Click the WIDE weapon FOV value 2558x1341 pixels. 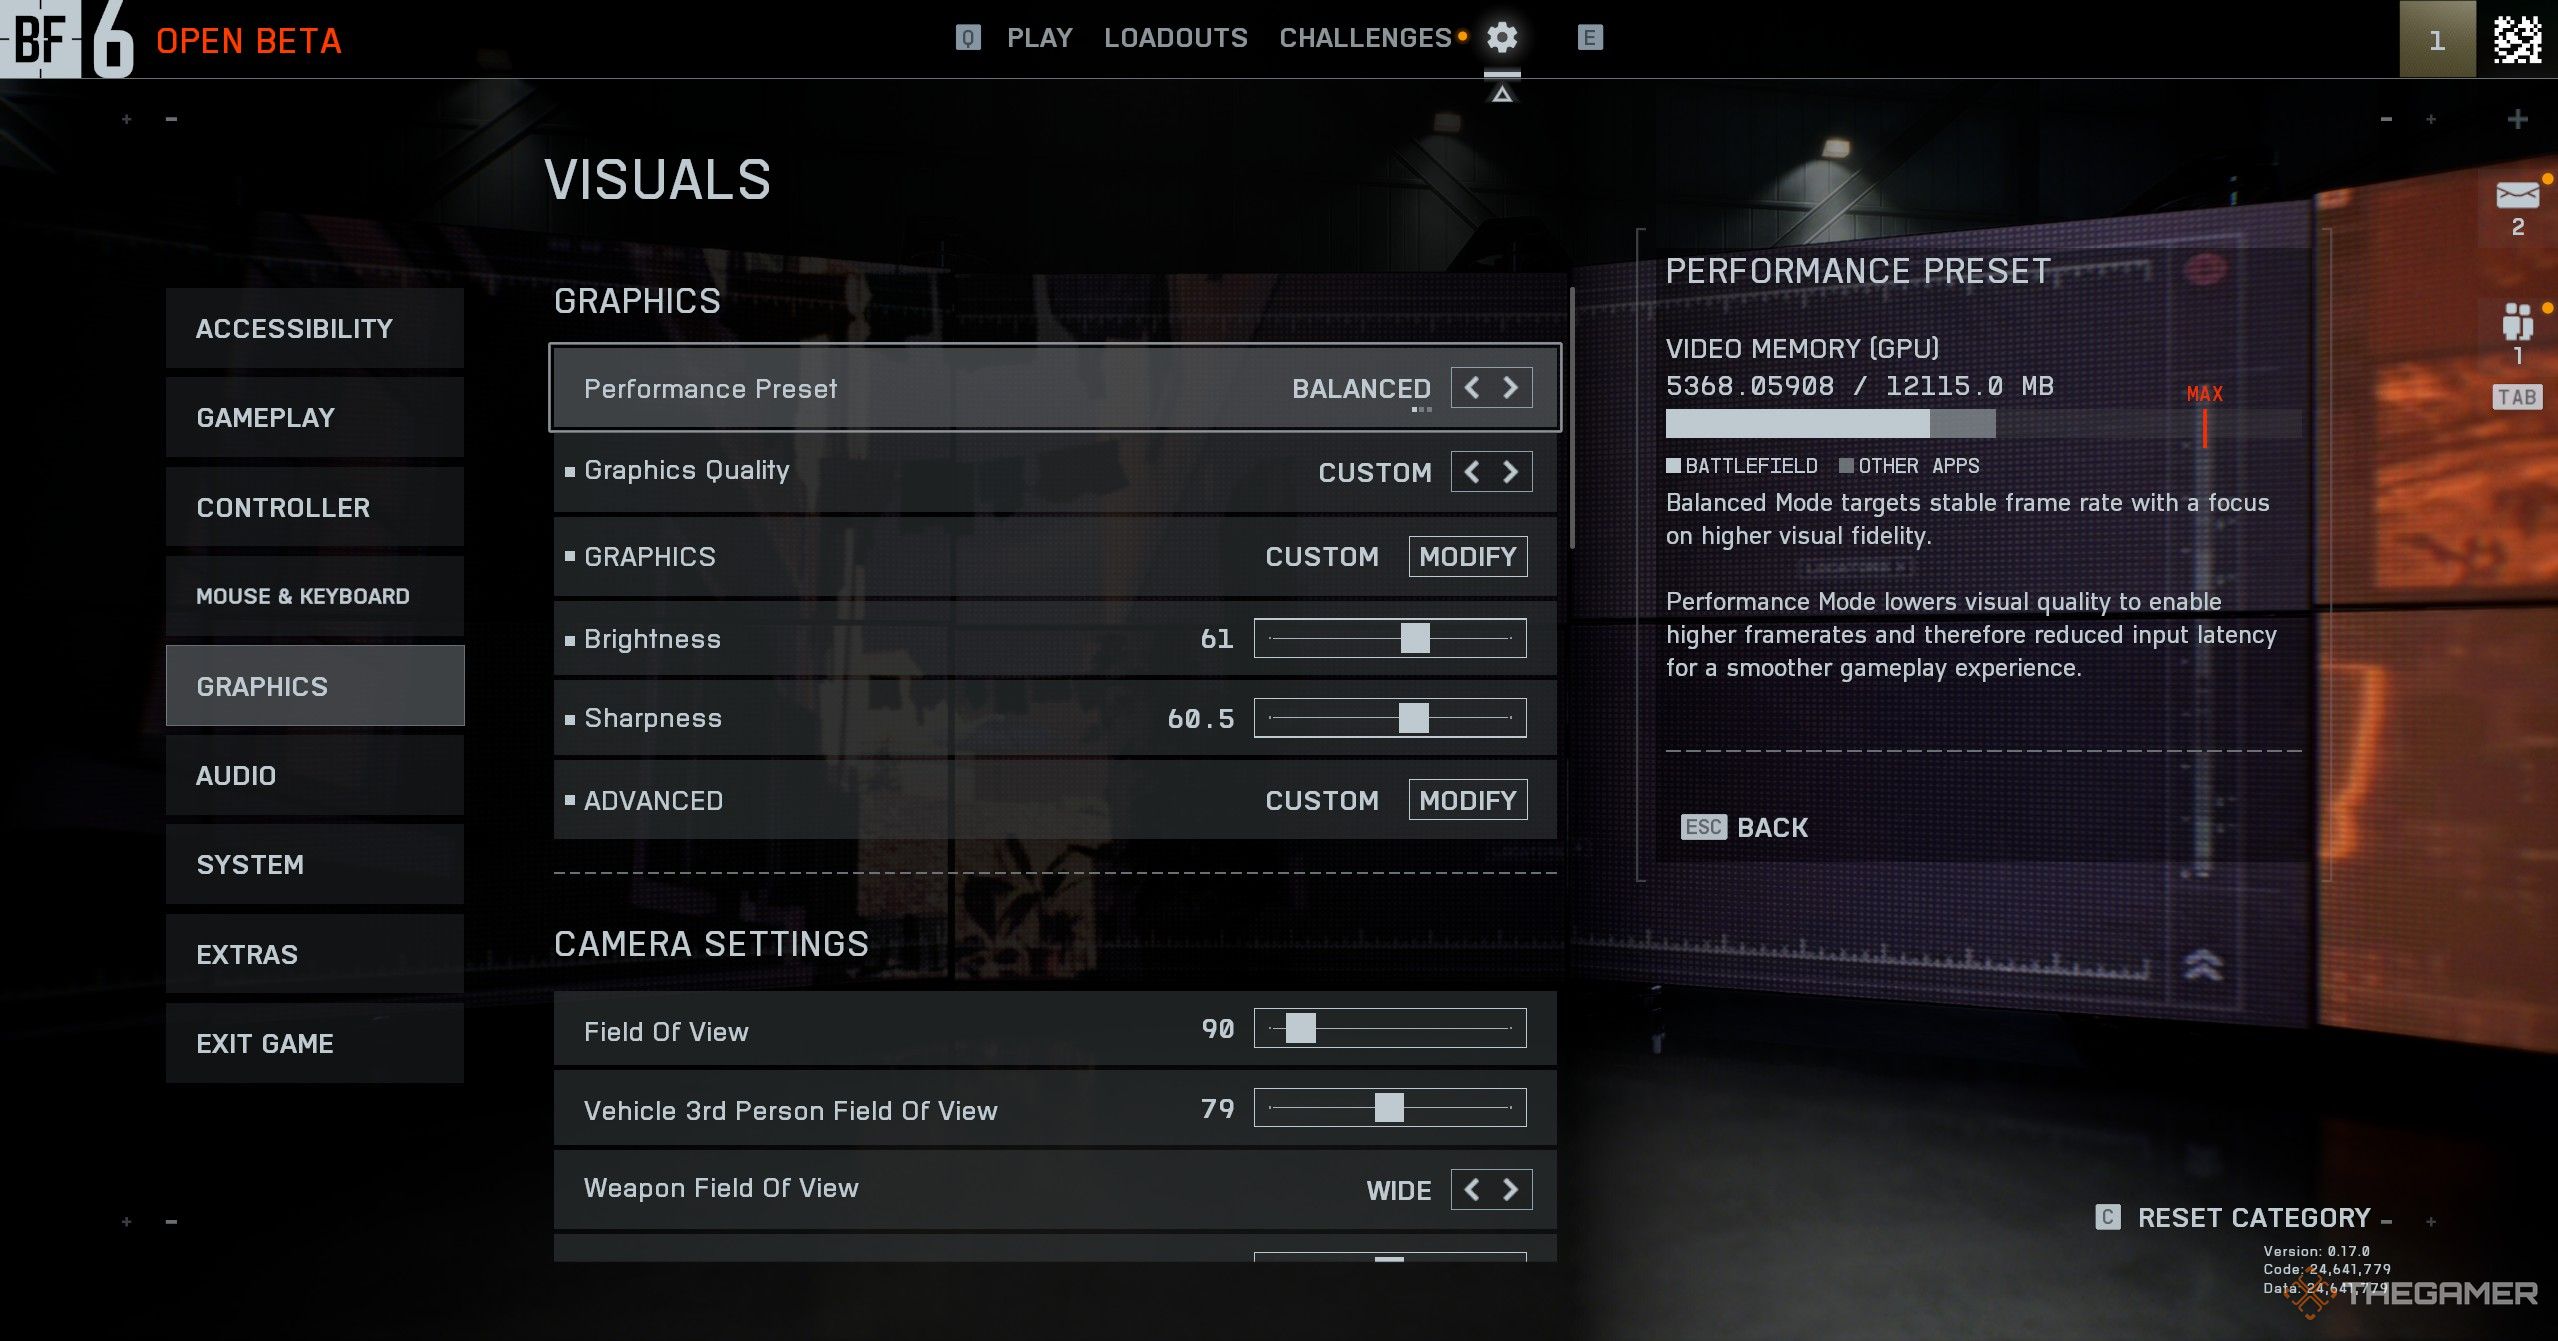click(1399, 1190)
